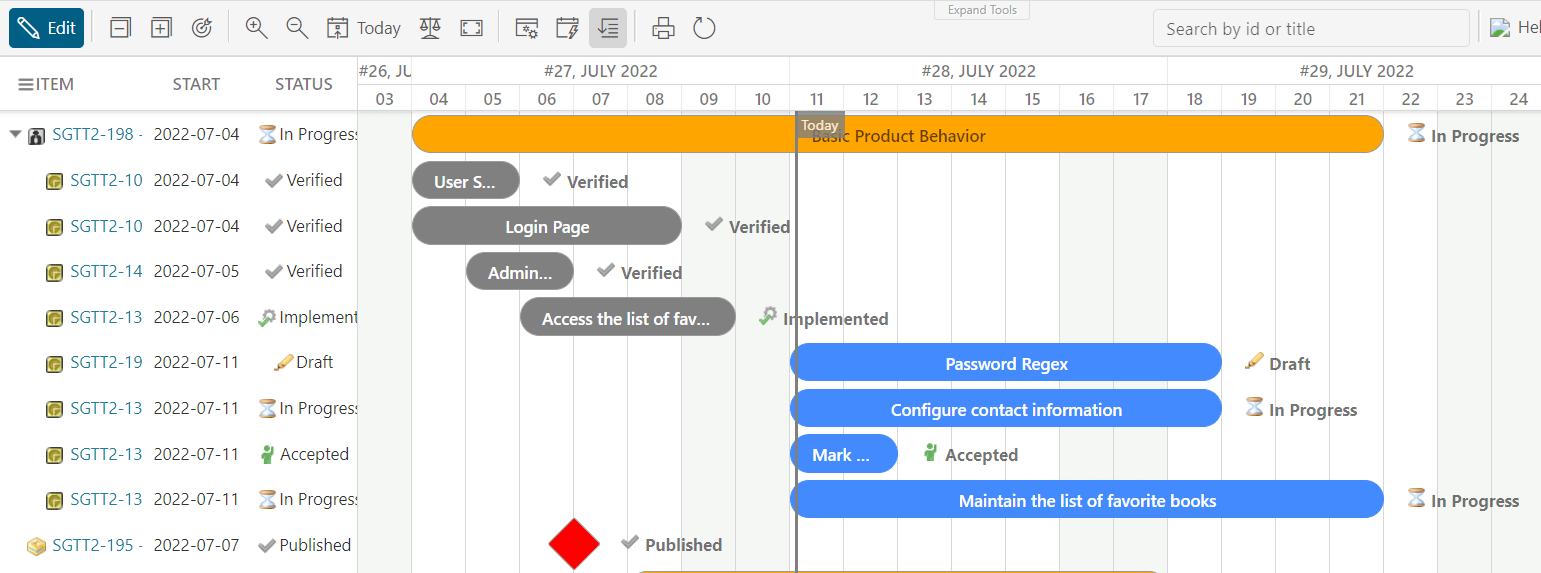The image size is (1541, 573).
Task: Jump to Today on the timeline
Action: pos(364,28)
